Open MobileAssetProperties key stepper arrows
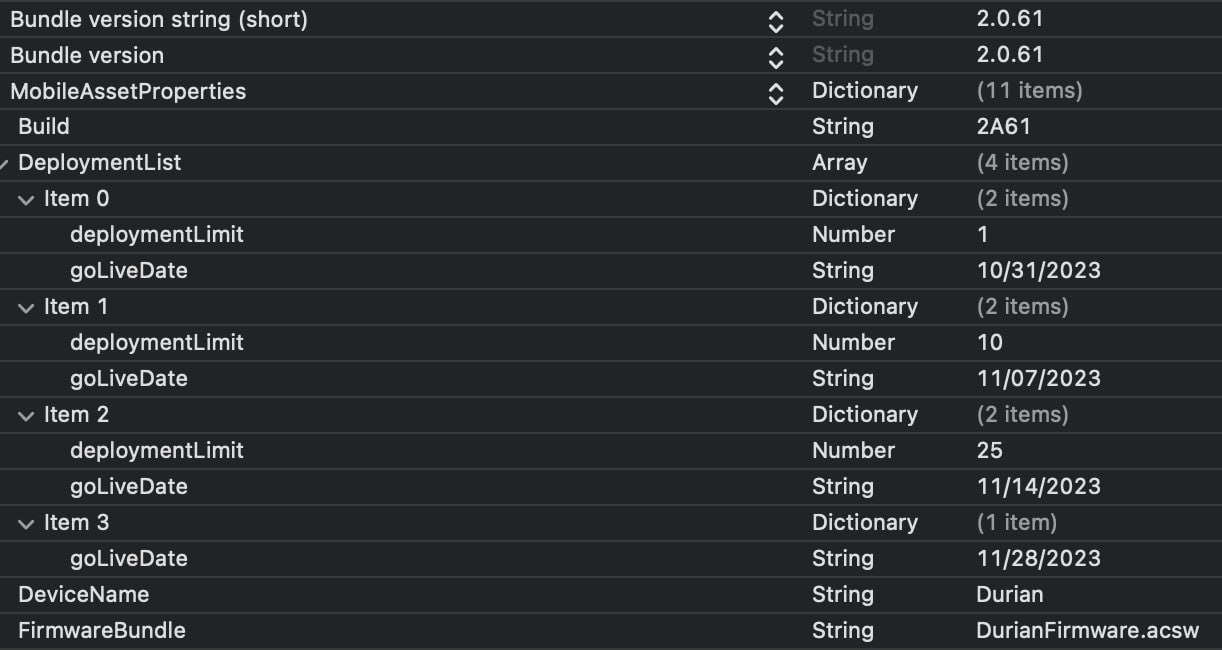Image resolution: width=1222 pixels, height=650 pixels. coord(776,92)
